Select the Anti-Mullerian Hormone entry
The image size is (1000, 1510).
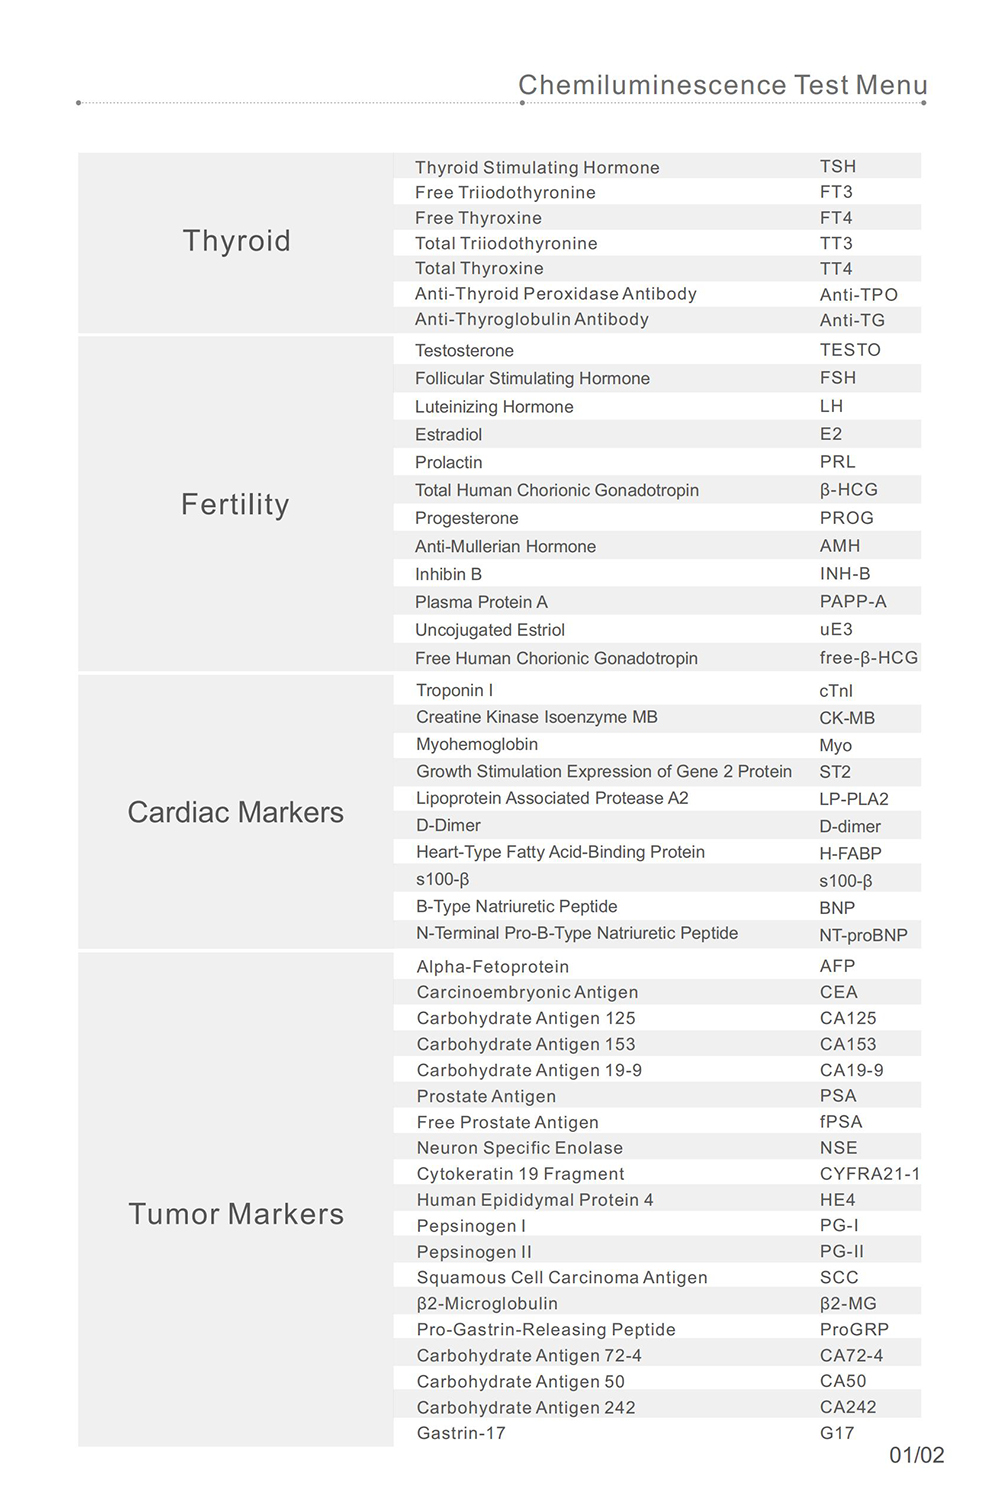505,546
